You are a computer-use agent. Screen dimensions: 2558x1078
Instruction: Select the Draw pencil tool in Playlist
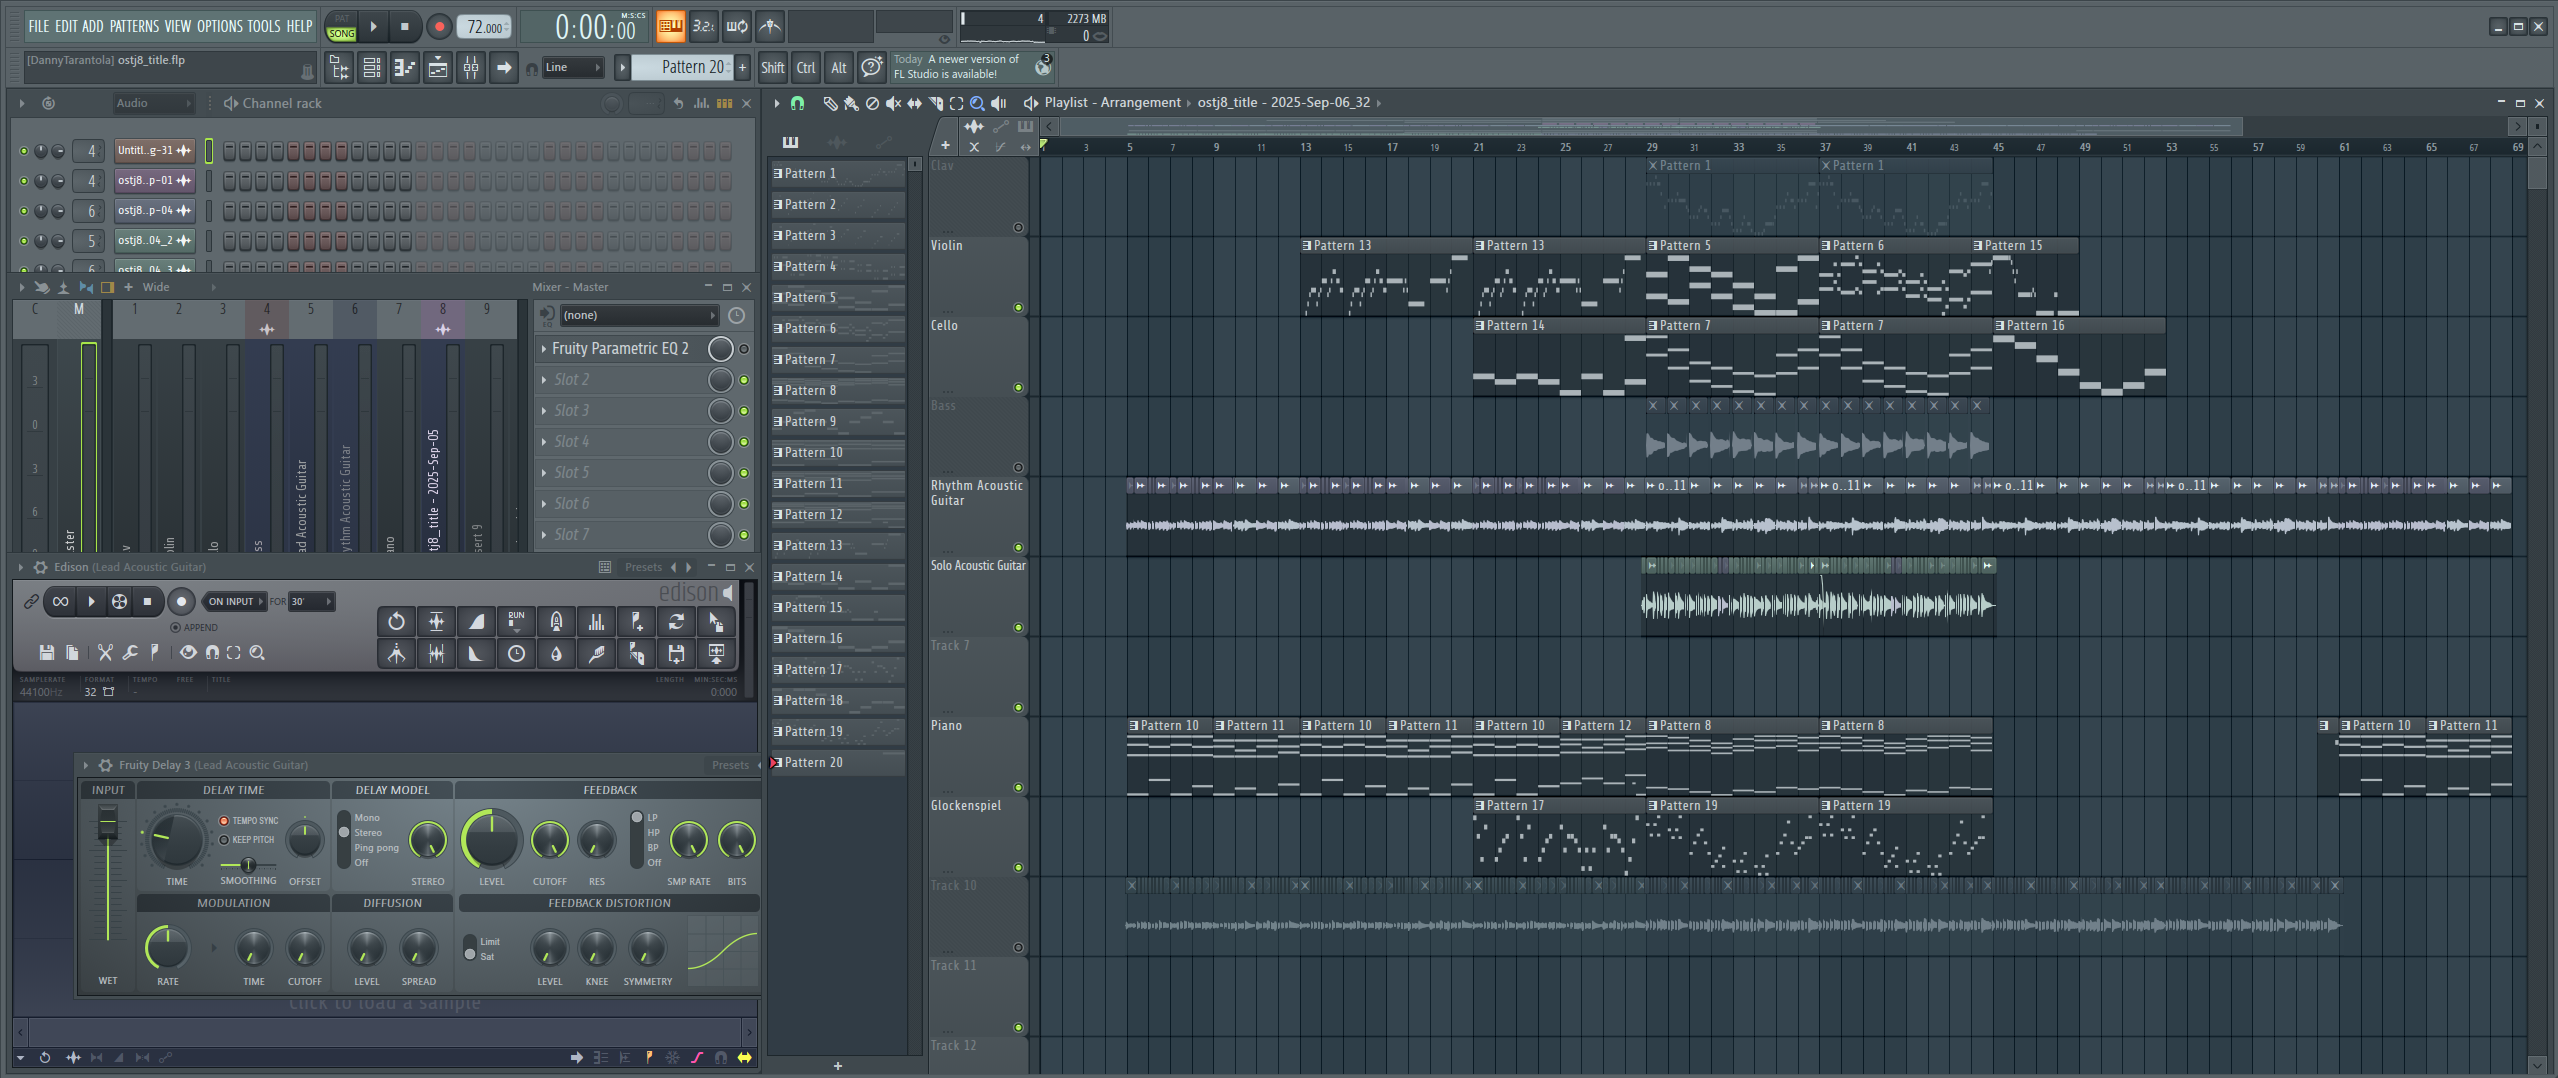(829, 103)
